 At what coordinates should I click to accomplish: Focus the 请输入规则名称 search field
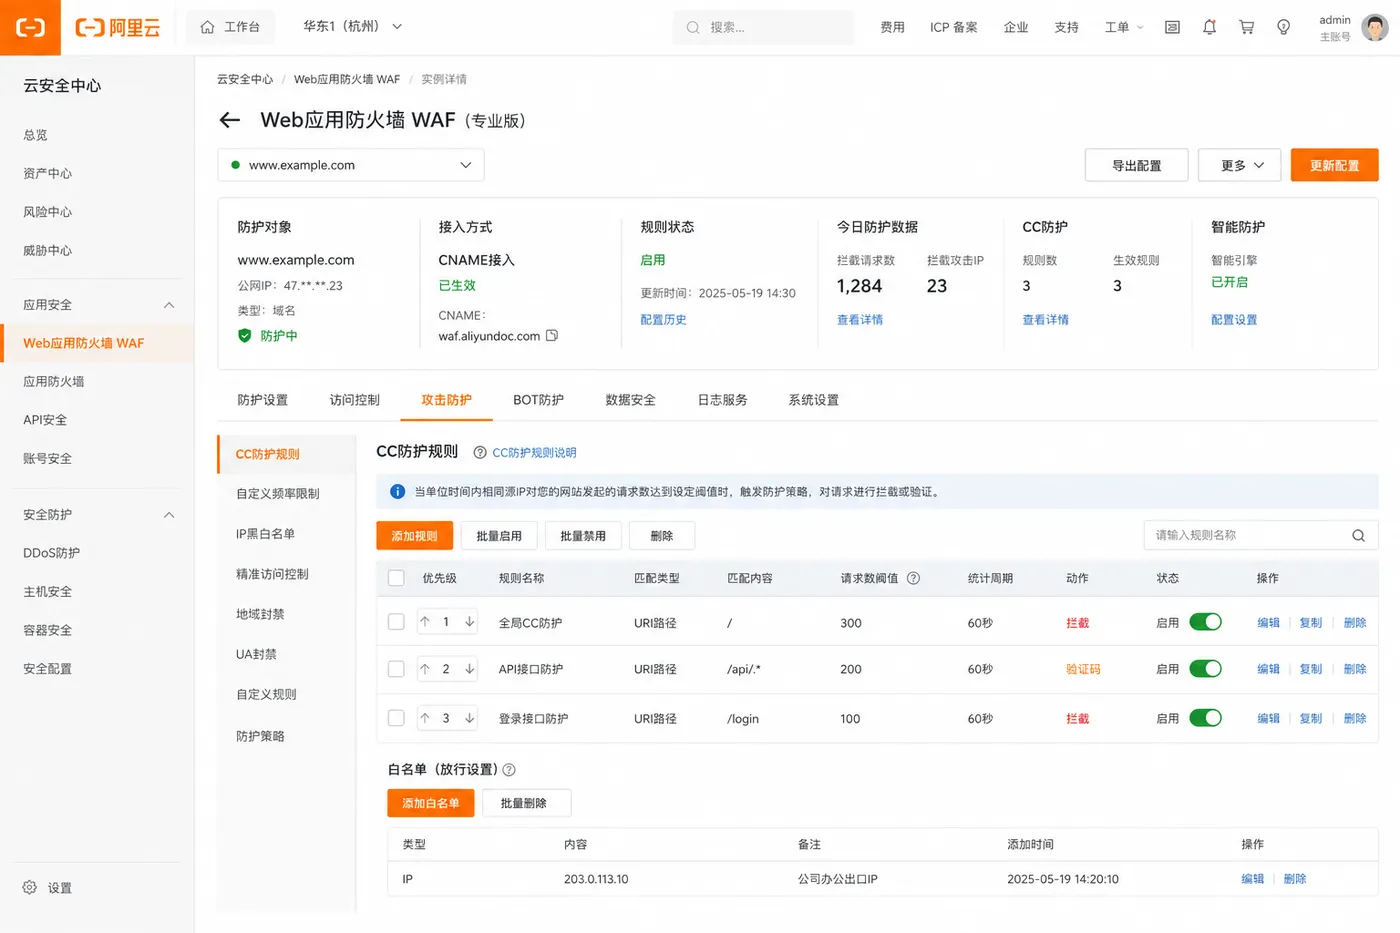click(x=1245, y=535)
